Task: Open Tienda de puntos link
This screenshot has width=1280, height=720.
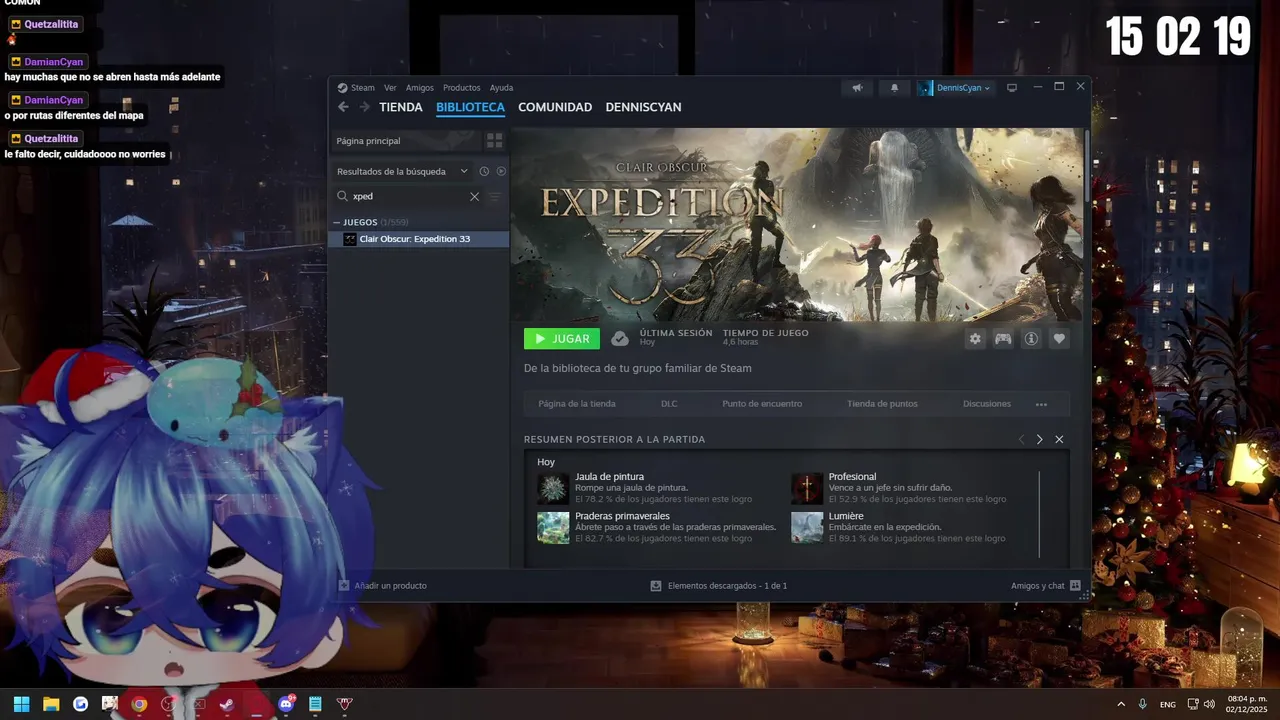Action: click(882, 404)
